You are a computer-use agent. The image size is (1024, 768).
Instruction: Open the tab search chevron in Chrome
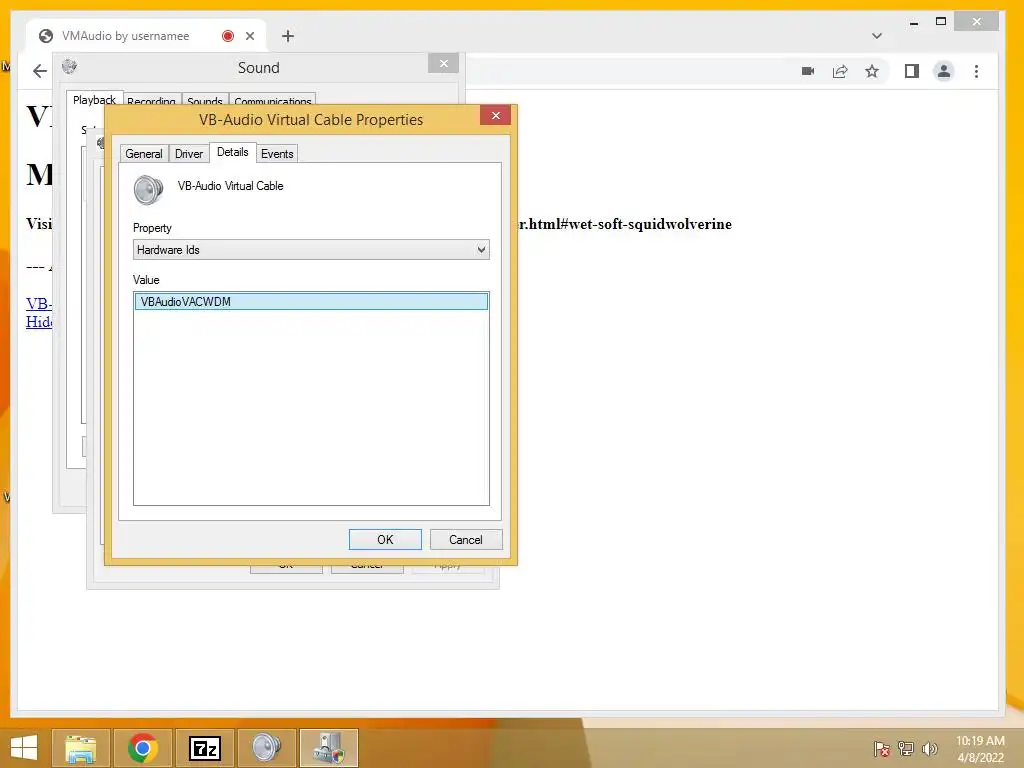[877, 36]
